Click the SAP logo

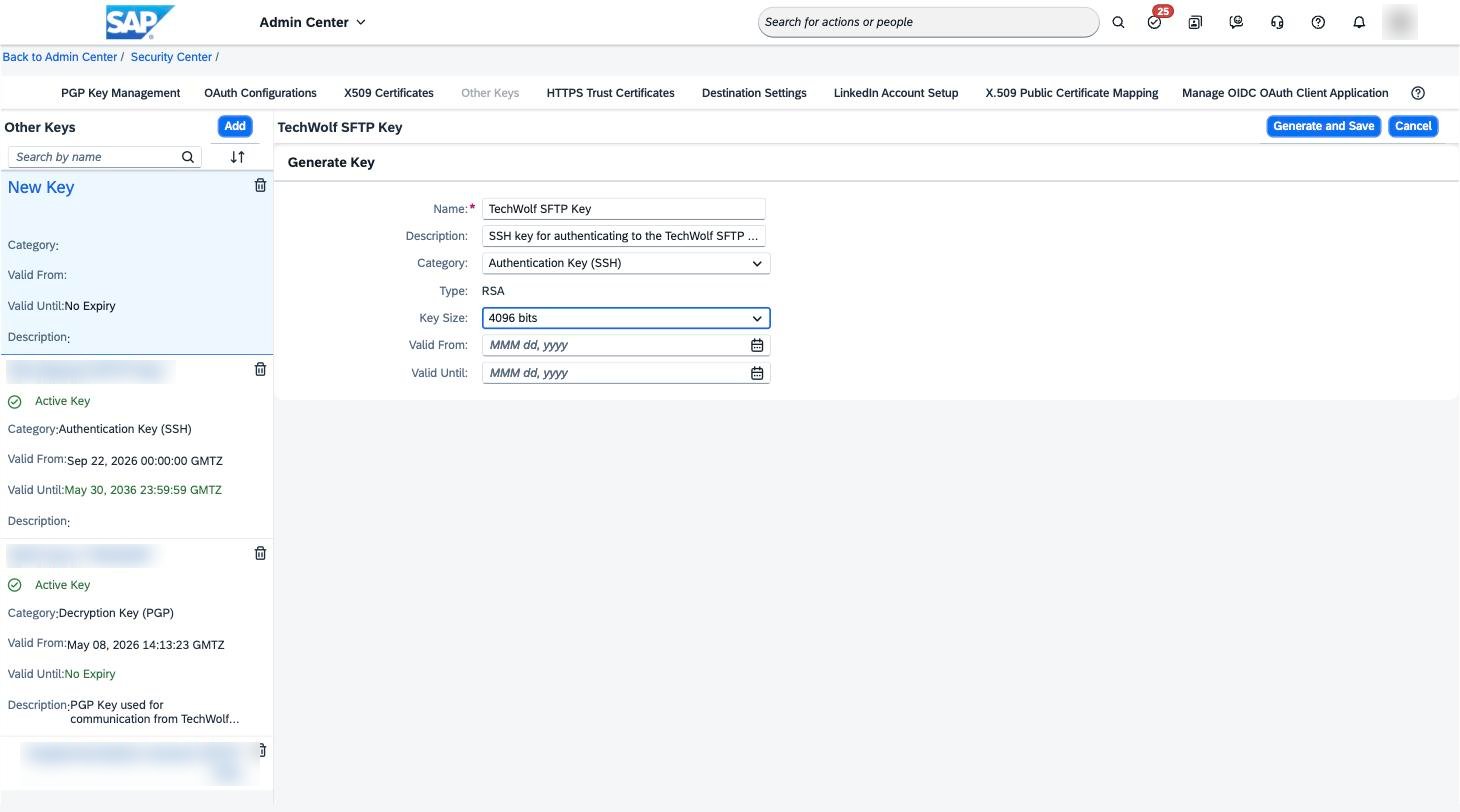(140, 21)
